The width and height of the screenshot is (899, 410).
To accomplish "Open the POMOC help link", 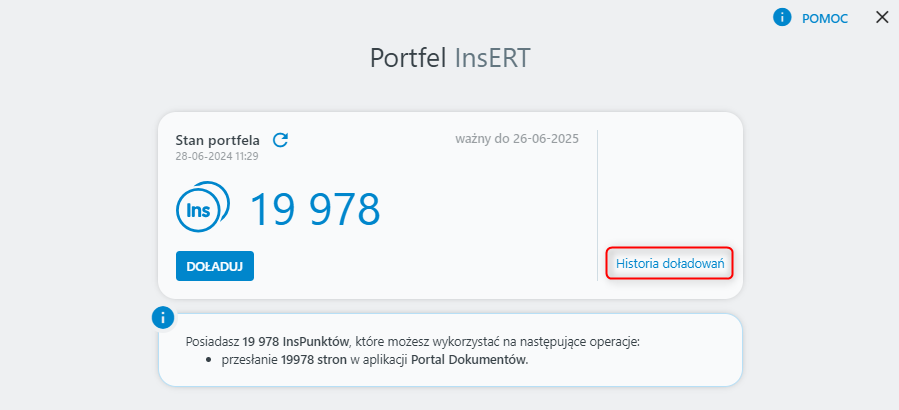I will point(824,18).
